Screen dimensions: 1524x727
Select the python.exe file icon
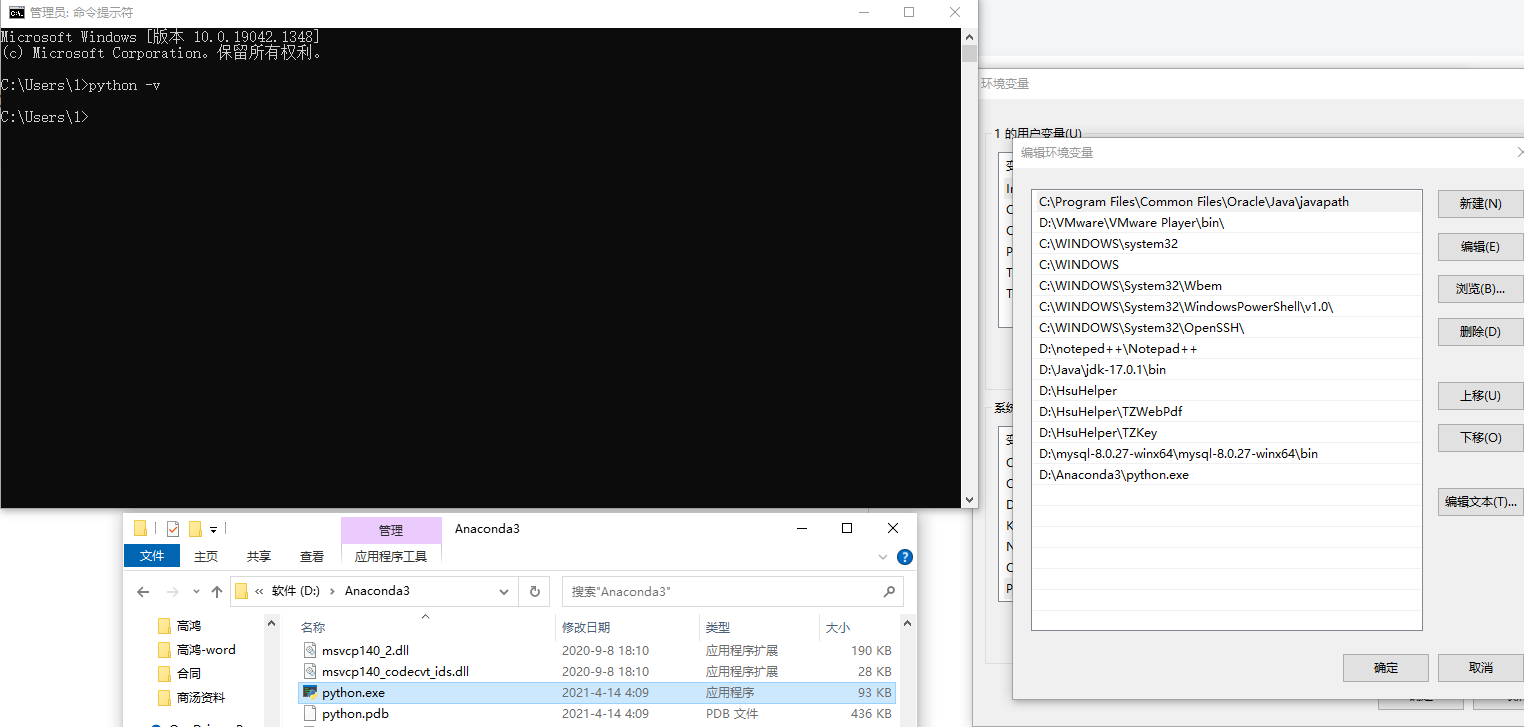[310, 693]
